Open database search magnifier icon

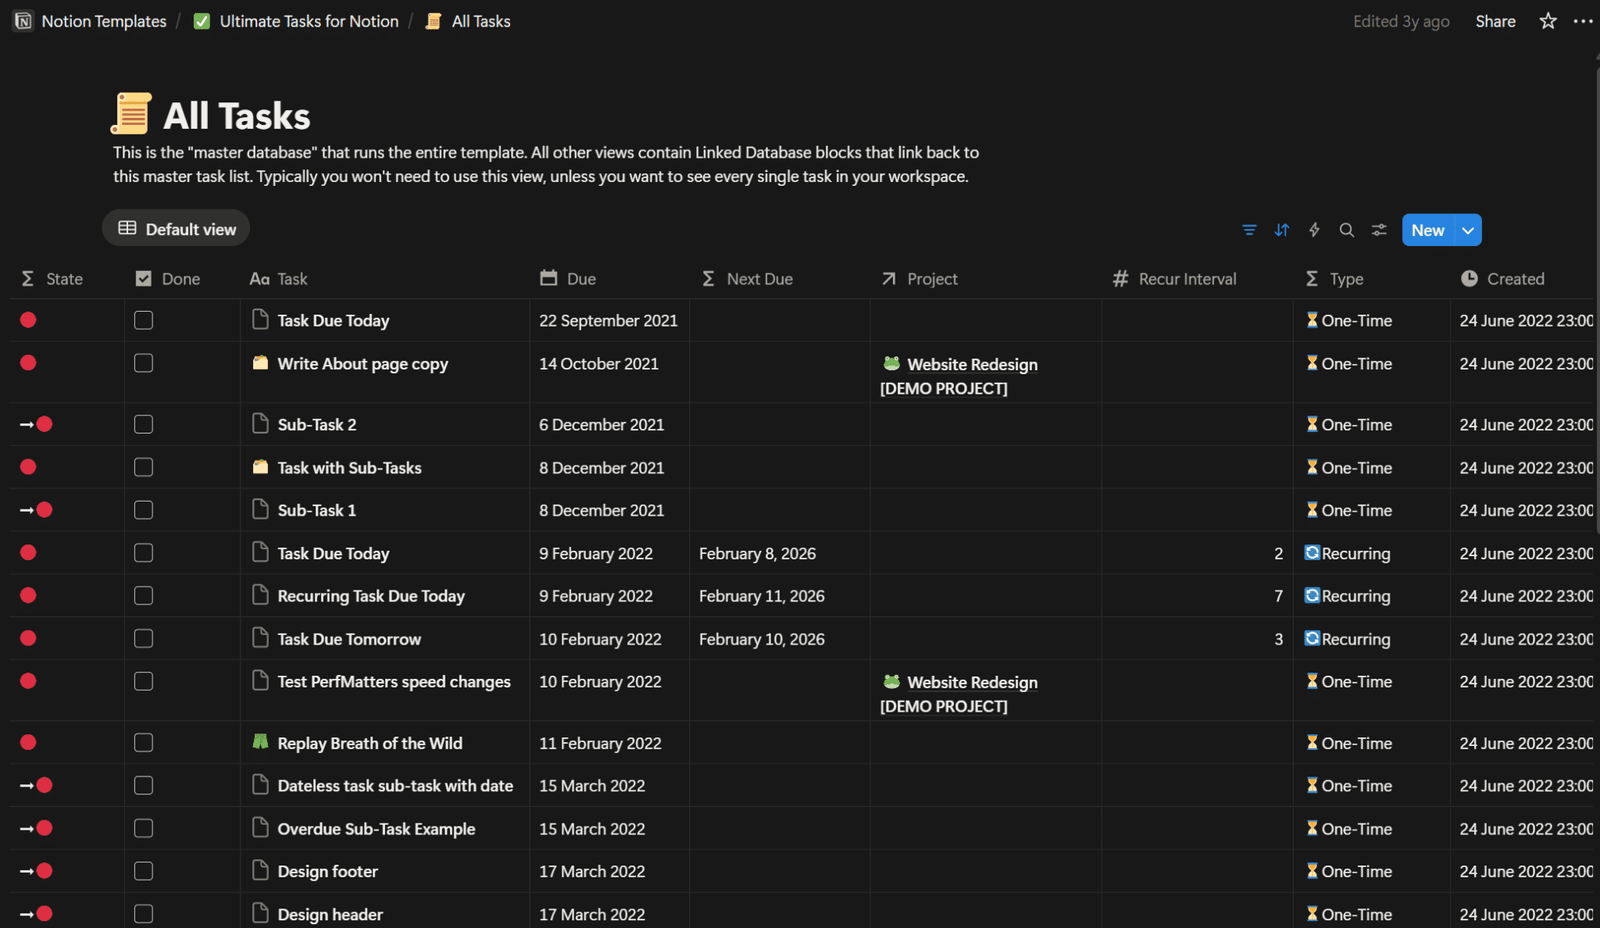click(1347, 230)
